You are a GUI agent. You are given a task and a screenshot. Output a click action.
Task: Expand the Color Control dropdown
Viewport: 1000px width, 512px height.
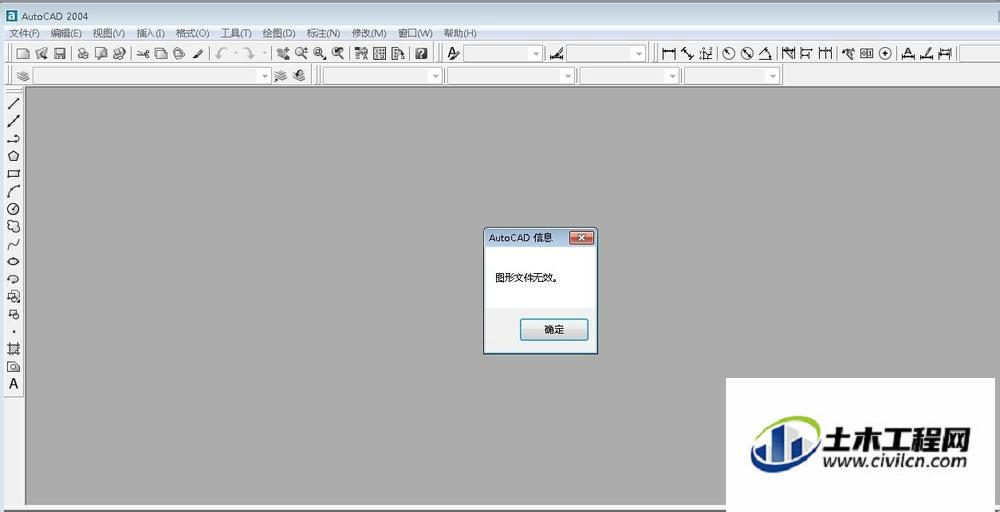coord(436,77)
